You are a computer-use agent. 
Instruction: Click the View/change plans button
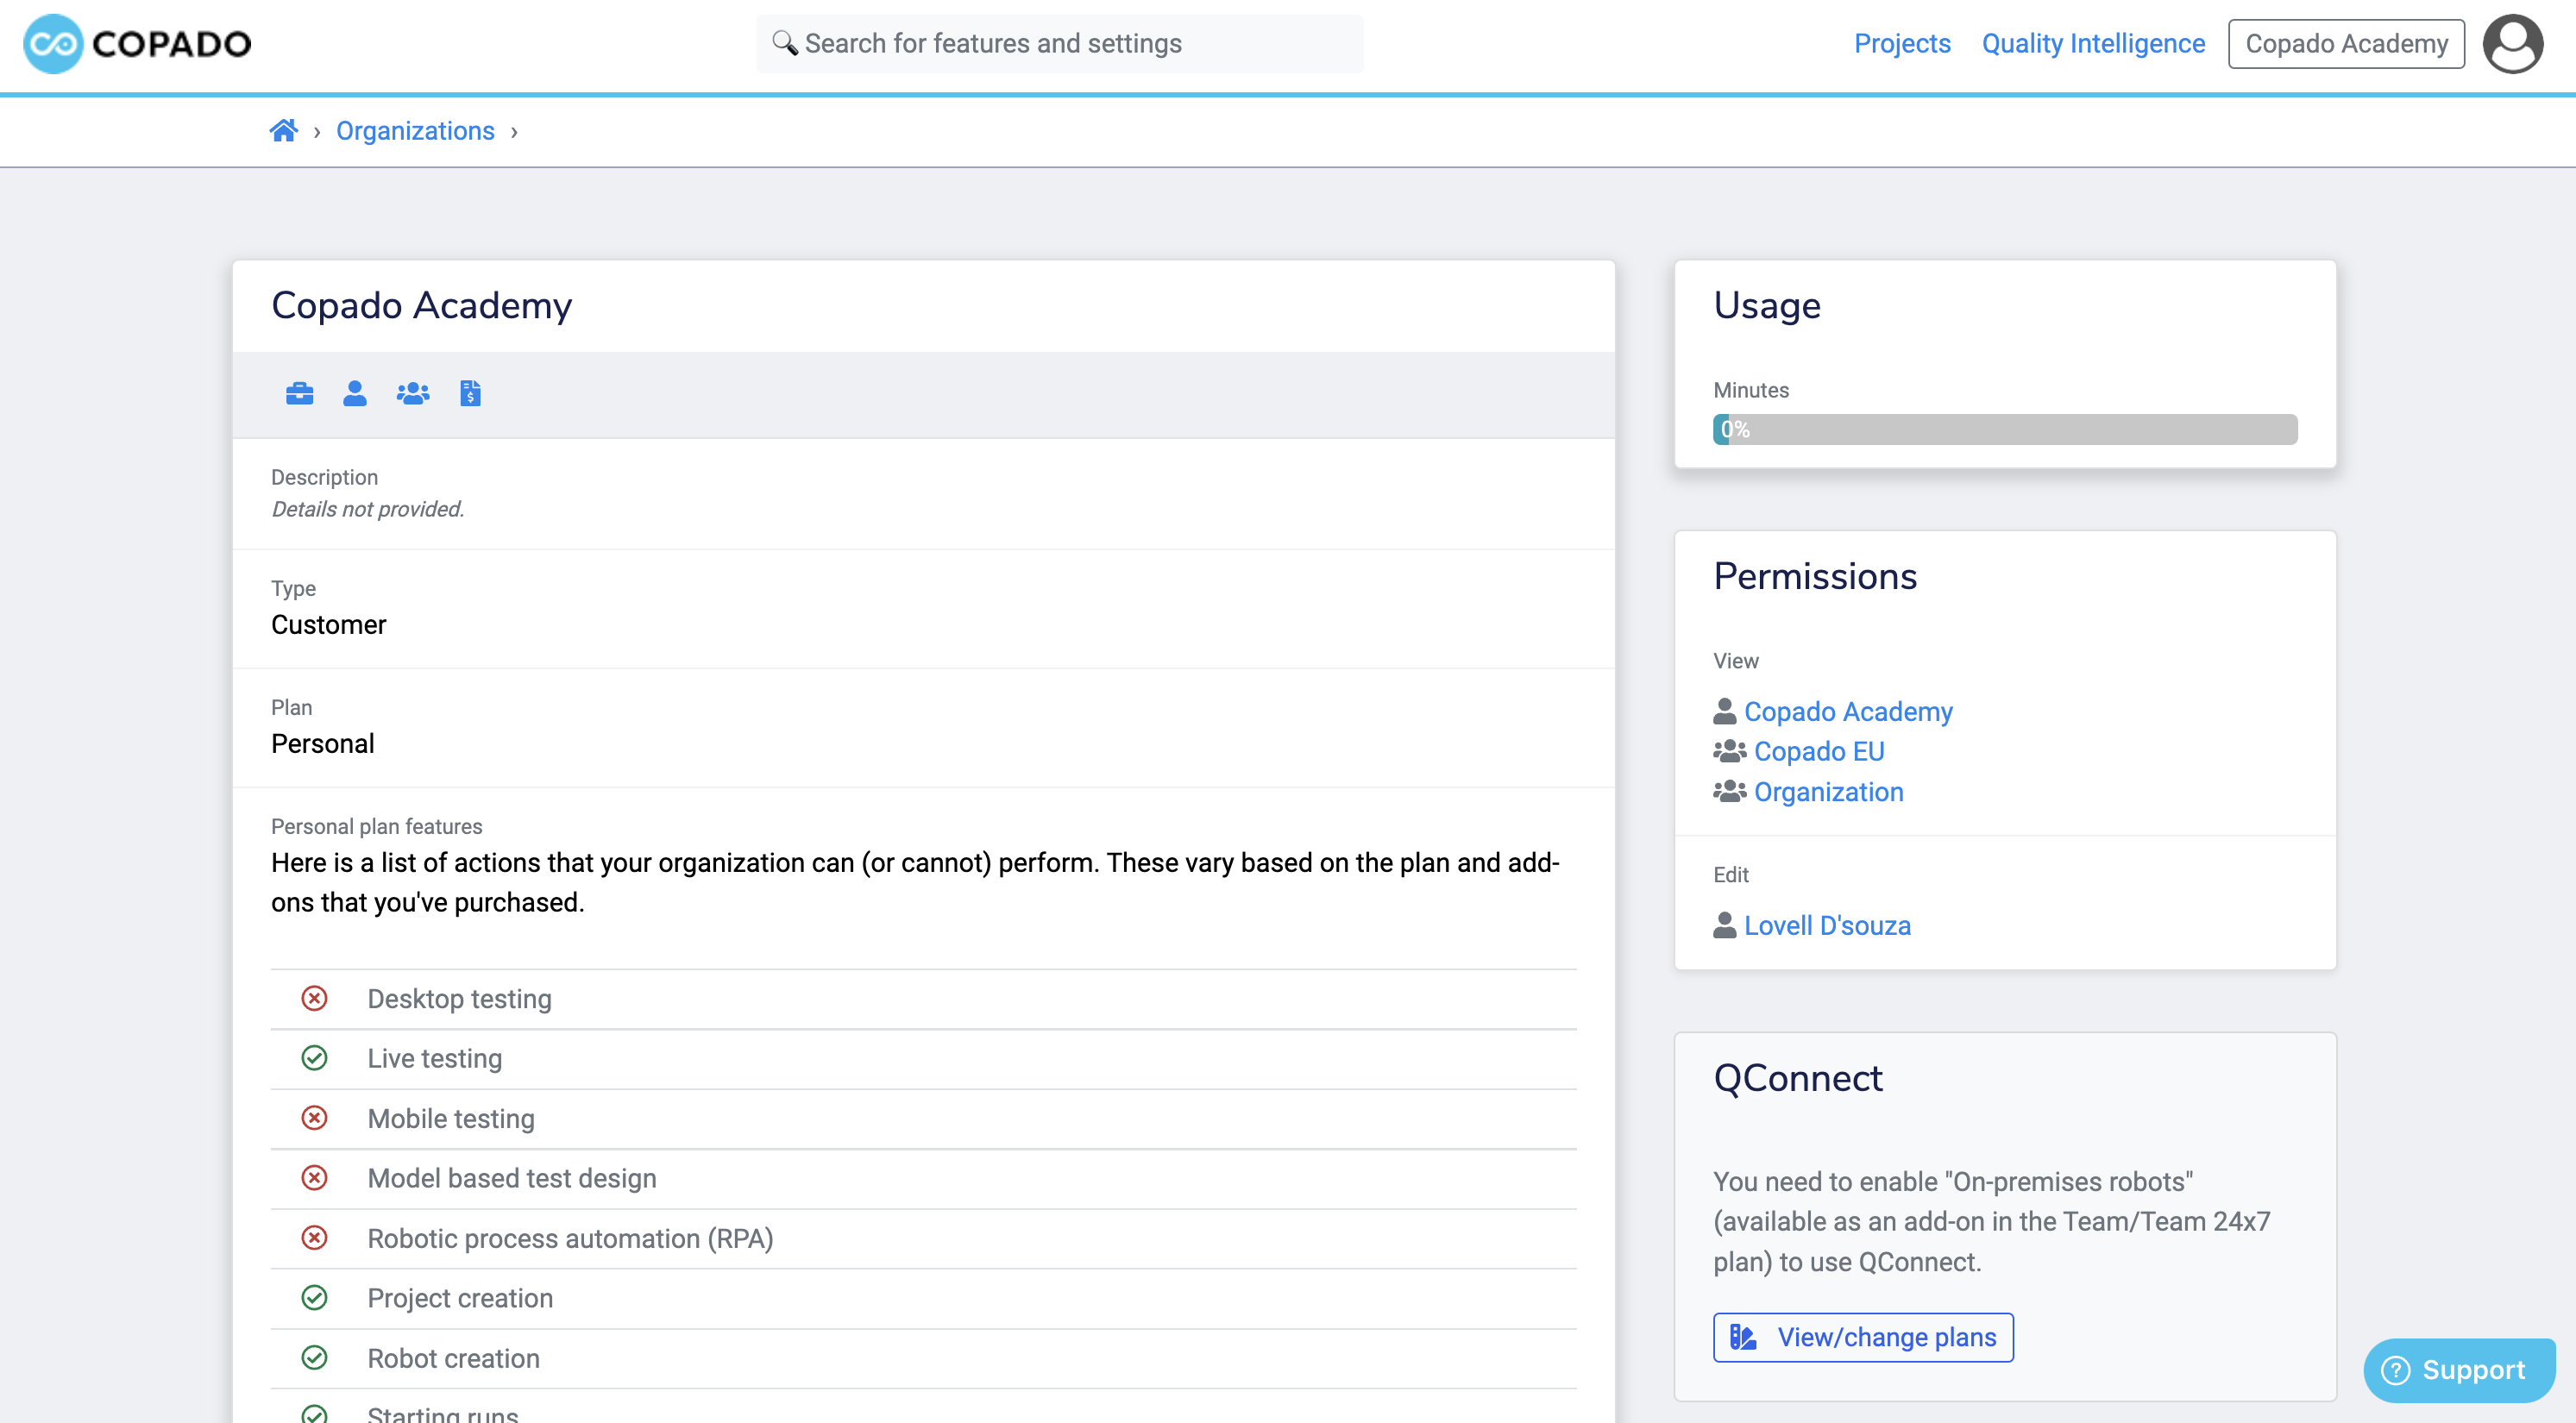[x=1864, y=1337]
